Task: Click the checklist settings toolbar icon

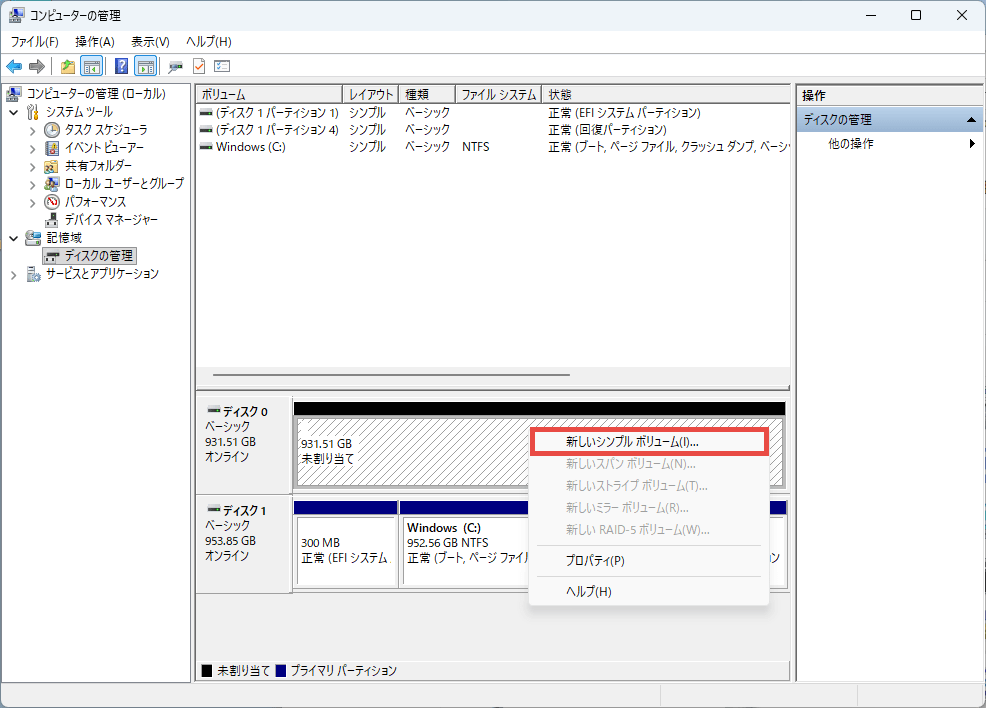Action: (222, 66)
